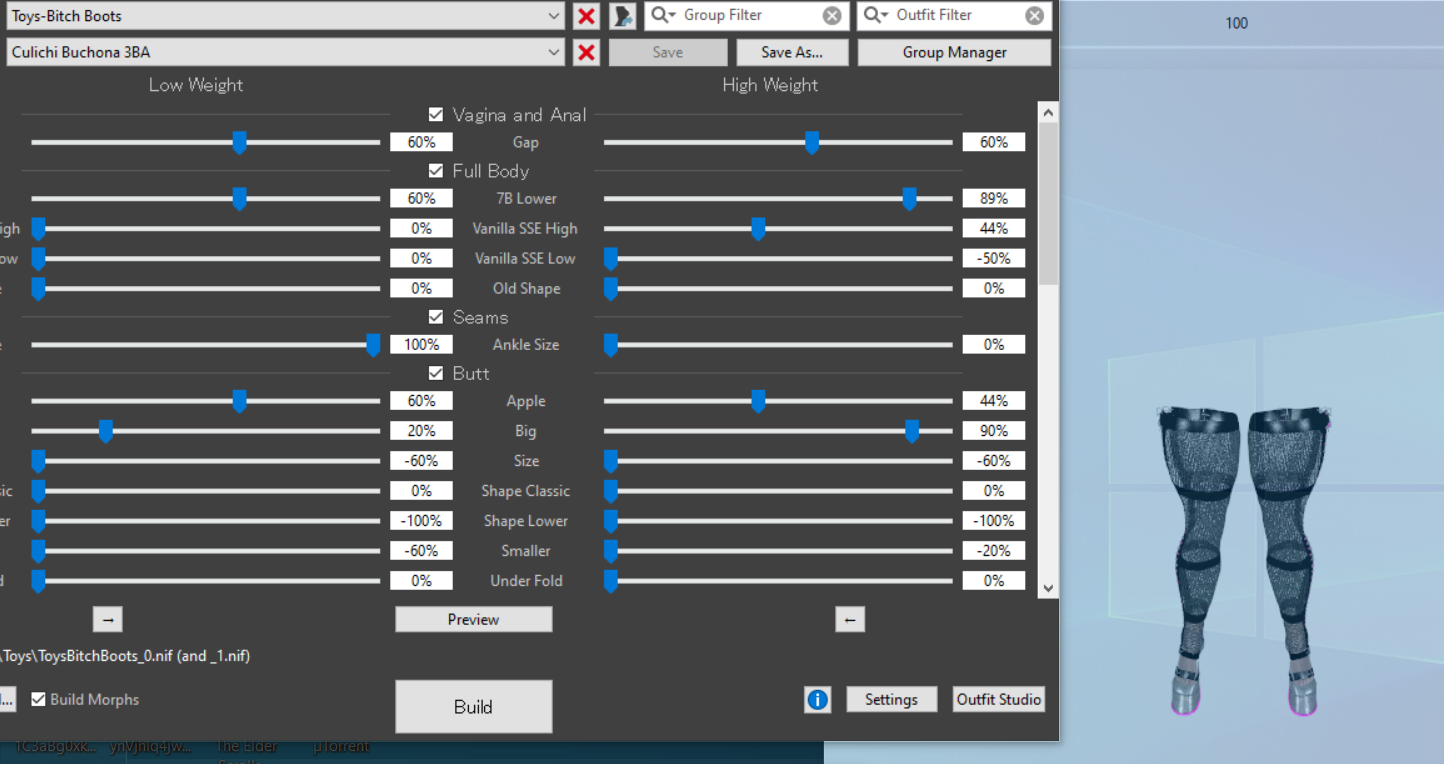Open the Group Manager

coord(954,52)
